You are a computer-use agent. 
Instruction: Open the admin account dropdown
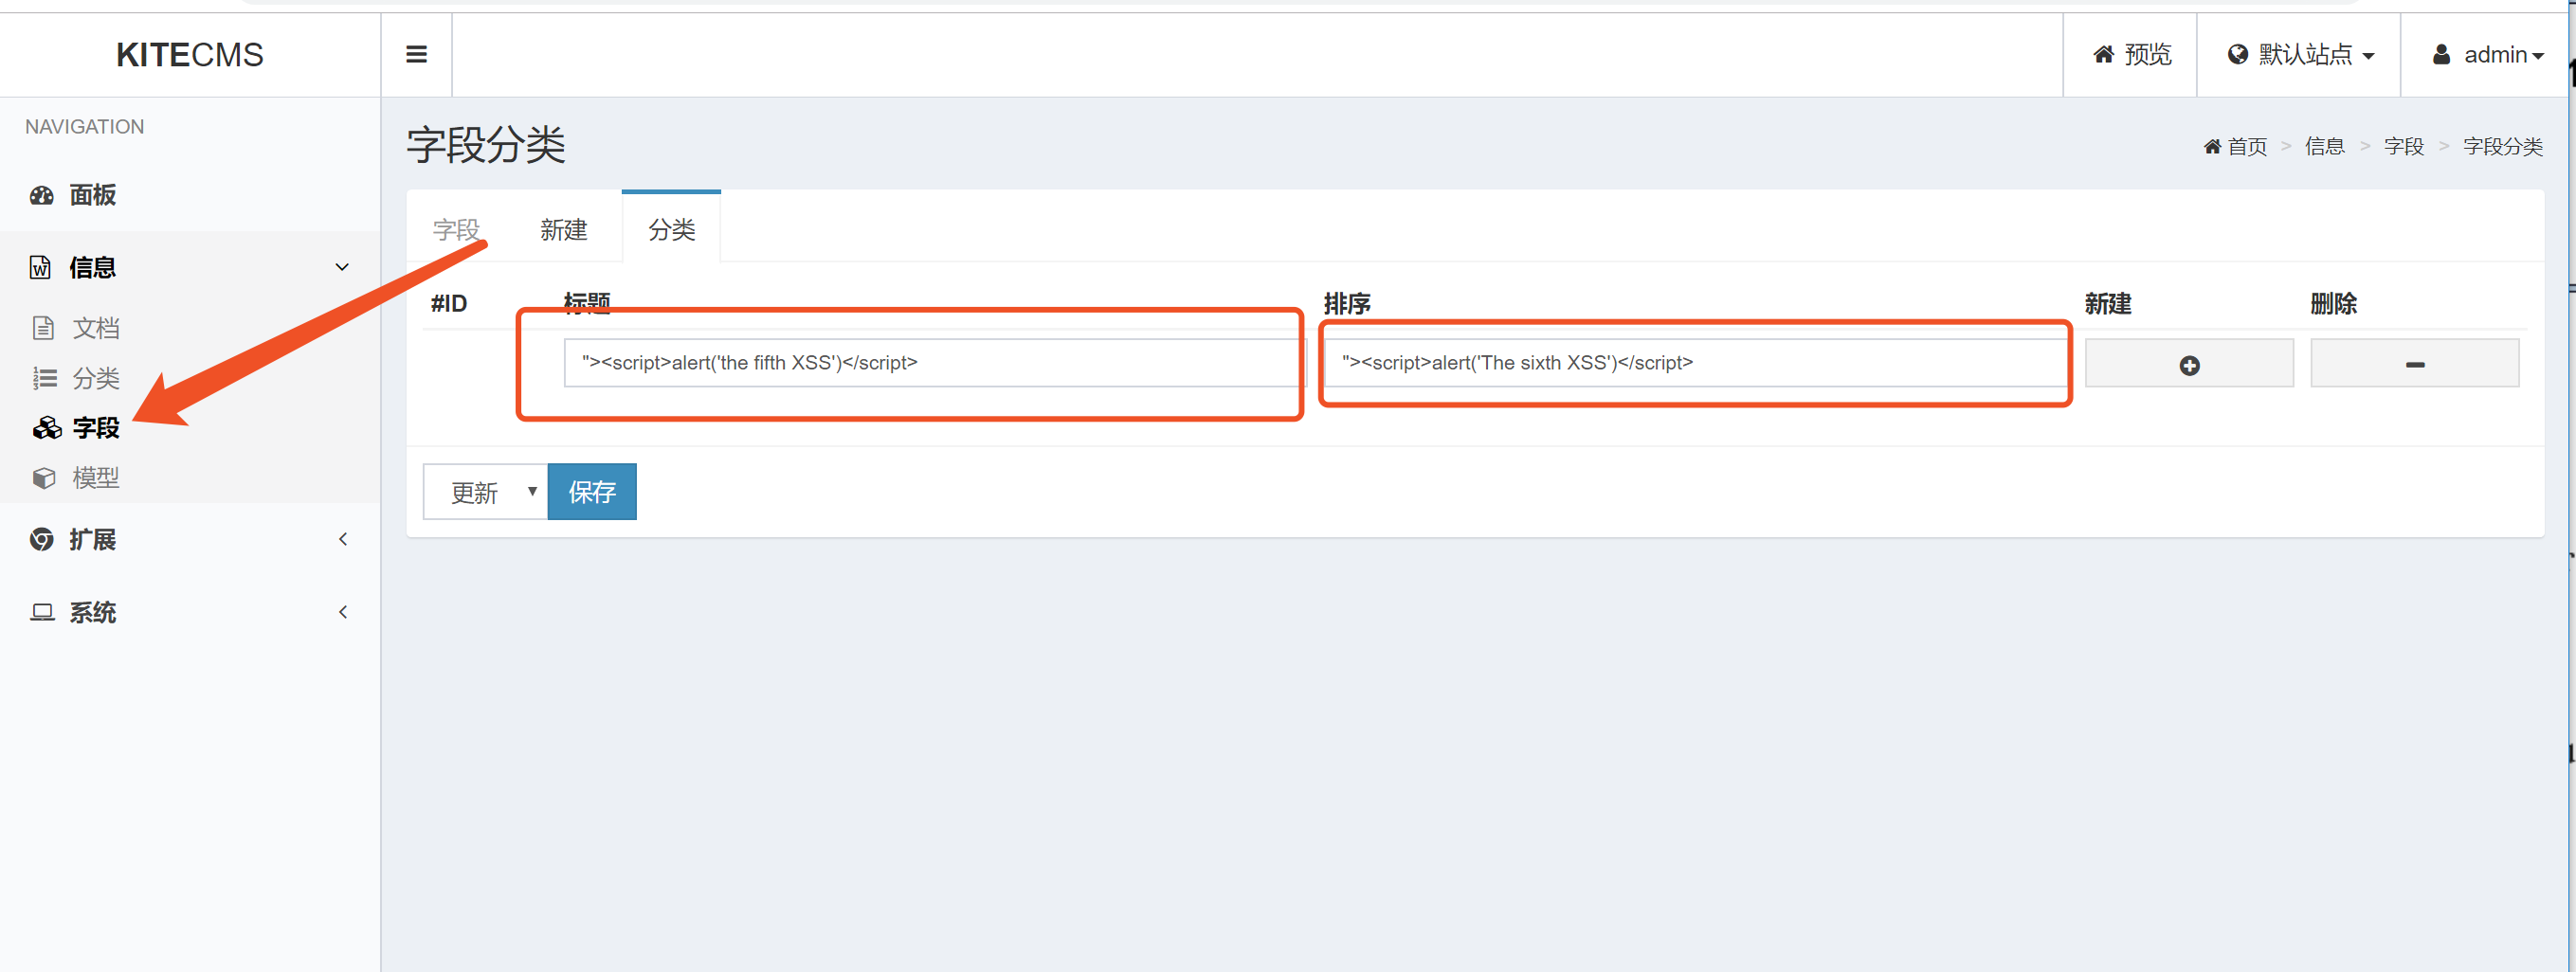click(x=2488, y=54)
